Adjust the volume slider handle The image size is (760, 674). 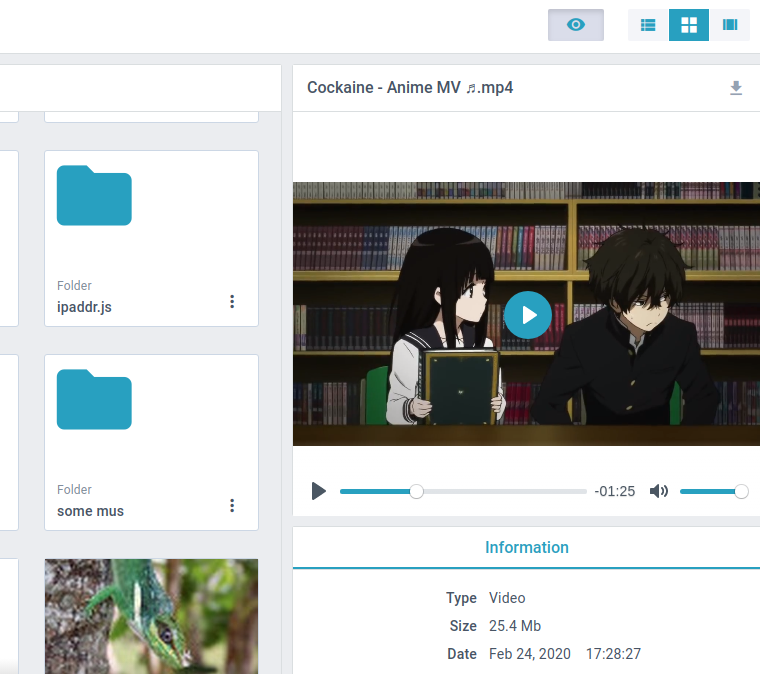click(741, 491)
